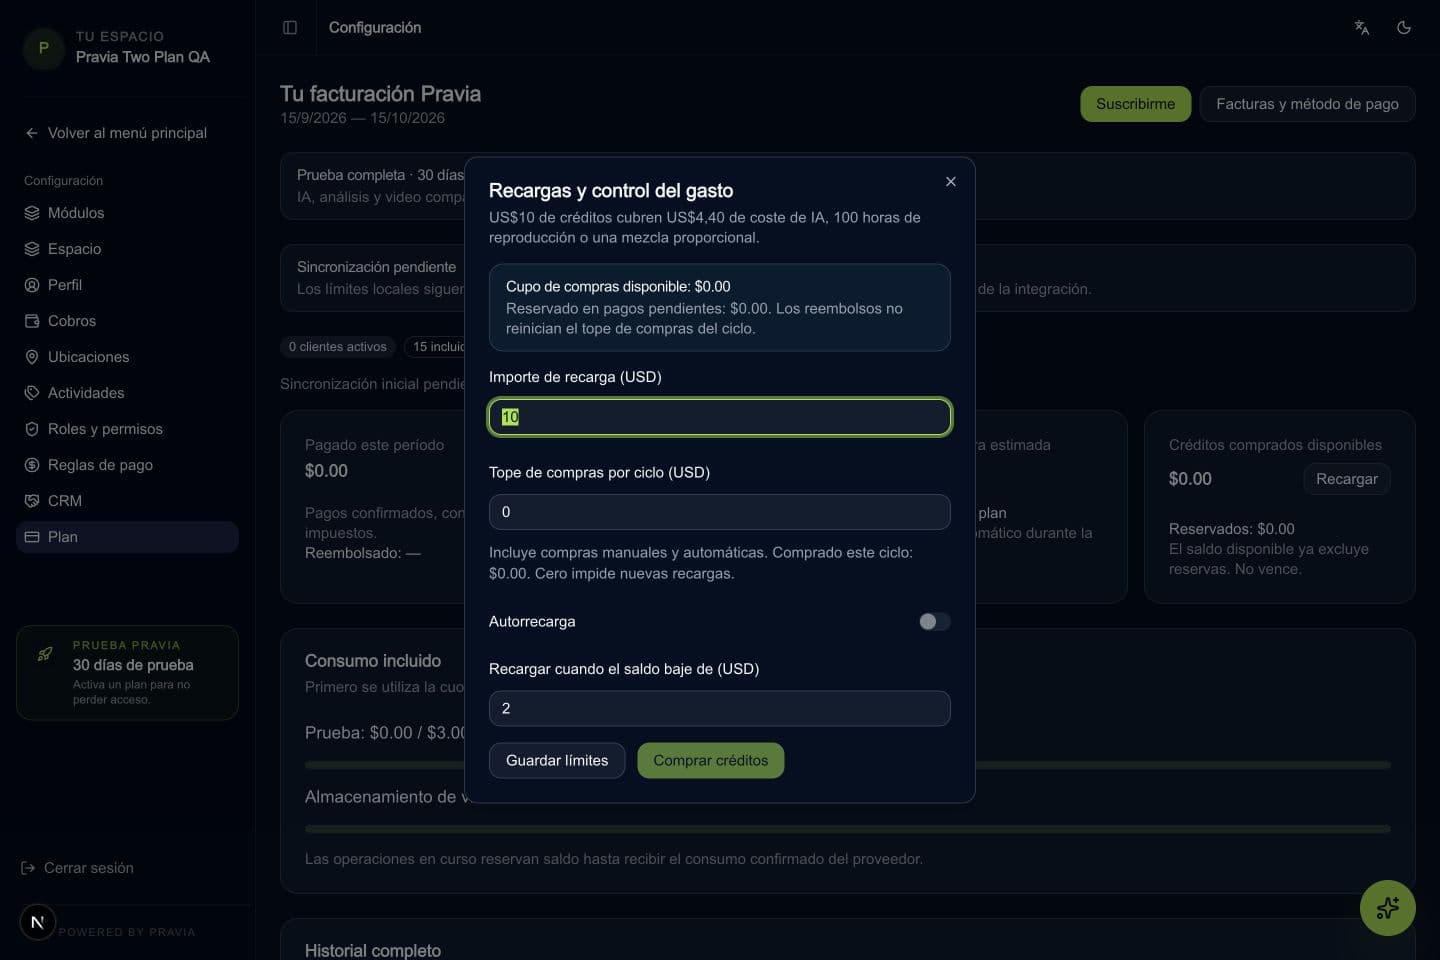The width and height of the screenshot is (1440, 960).
Task: Click the Ubicaciones map pin icon
Action: [x=32, y=357]
